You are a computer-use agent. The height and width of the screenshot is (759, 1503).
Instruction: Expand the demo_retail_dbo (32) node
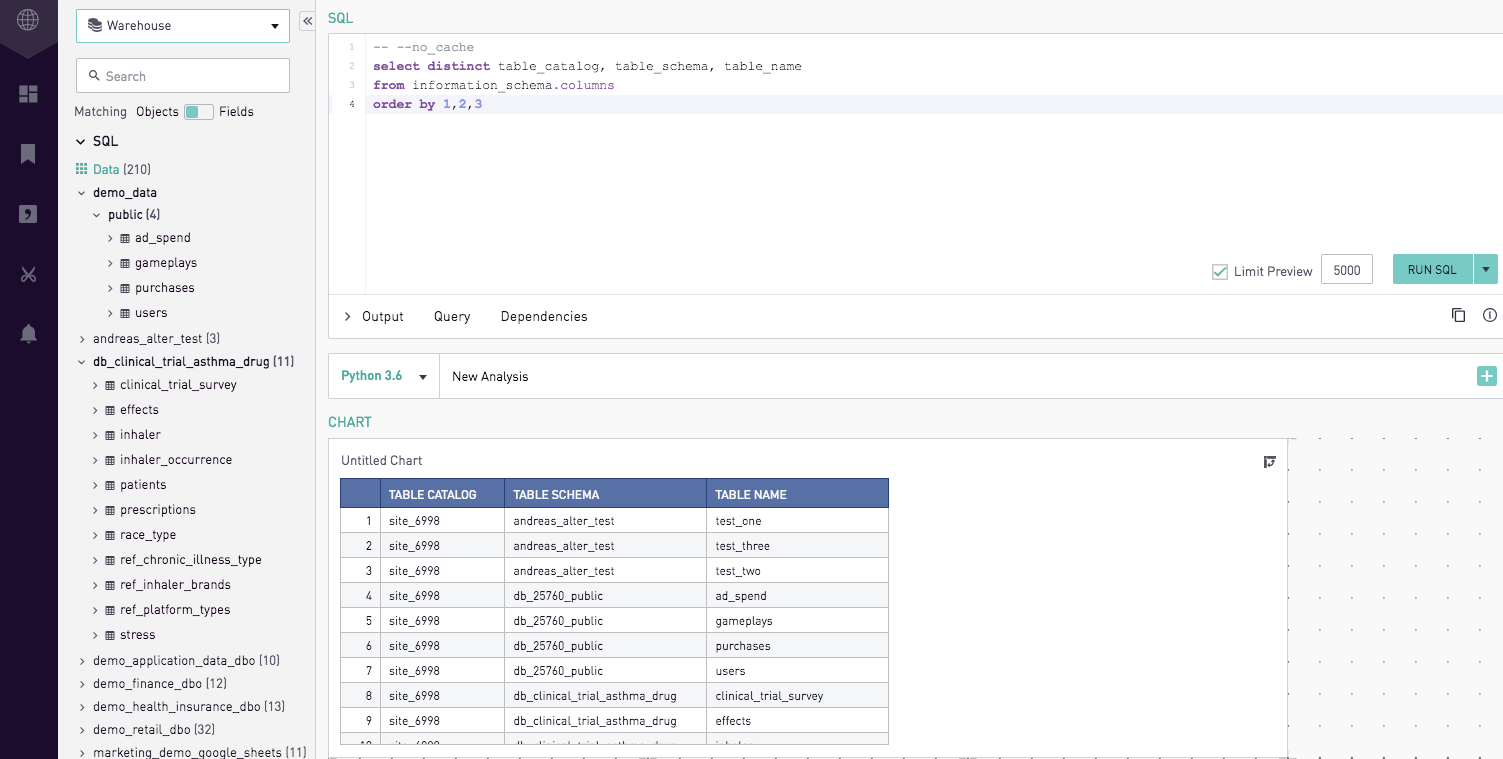coord(82,730)
